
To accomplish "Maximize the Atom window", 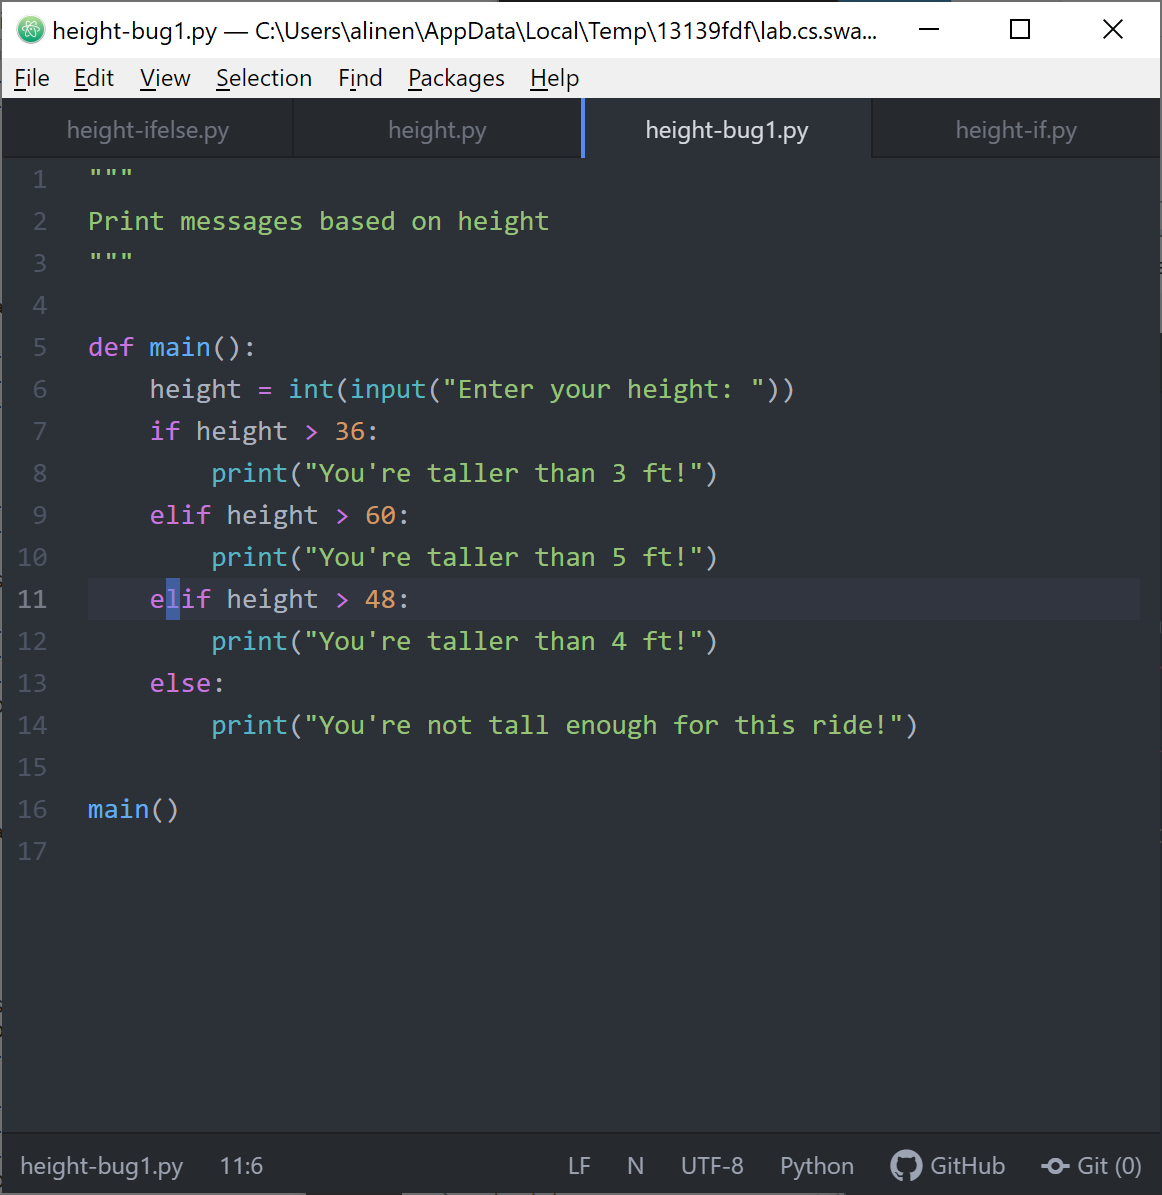I will (x=1020, y=30).
